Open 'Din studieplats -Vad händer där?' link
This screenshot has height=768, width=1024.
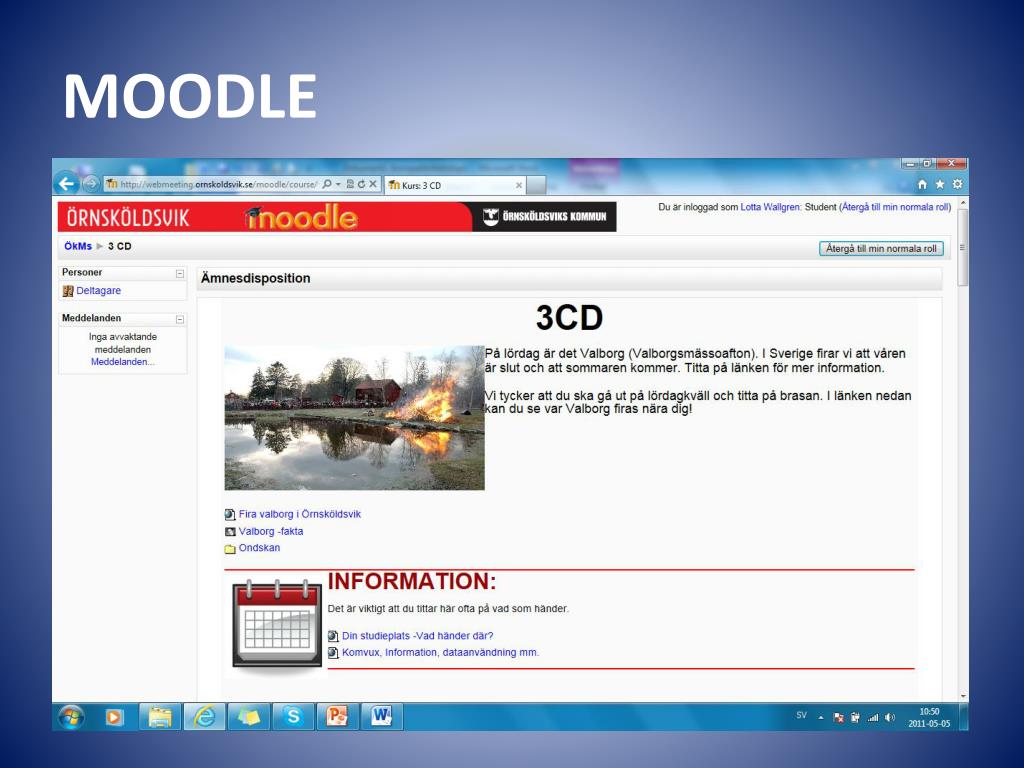(418, 635)
